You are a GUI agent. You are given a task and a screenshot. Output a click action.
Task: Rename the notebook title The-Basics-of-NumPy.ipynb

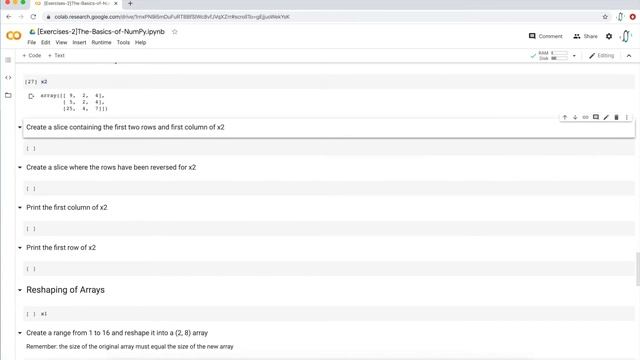[x=101, y=32]
